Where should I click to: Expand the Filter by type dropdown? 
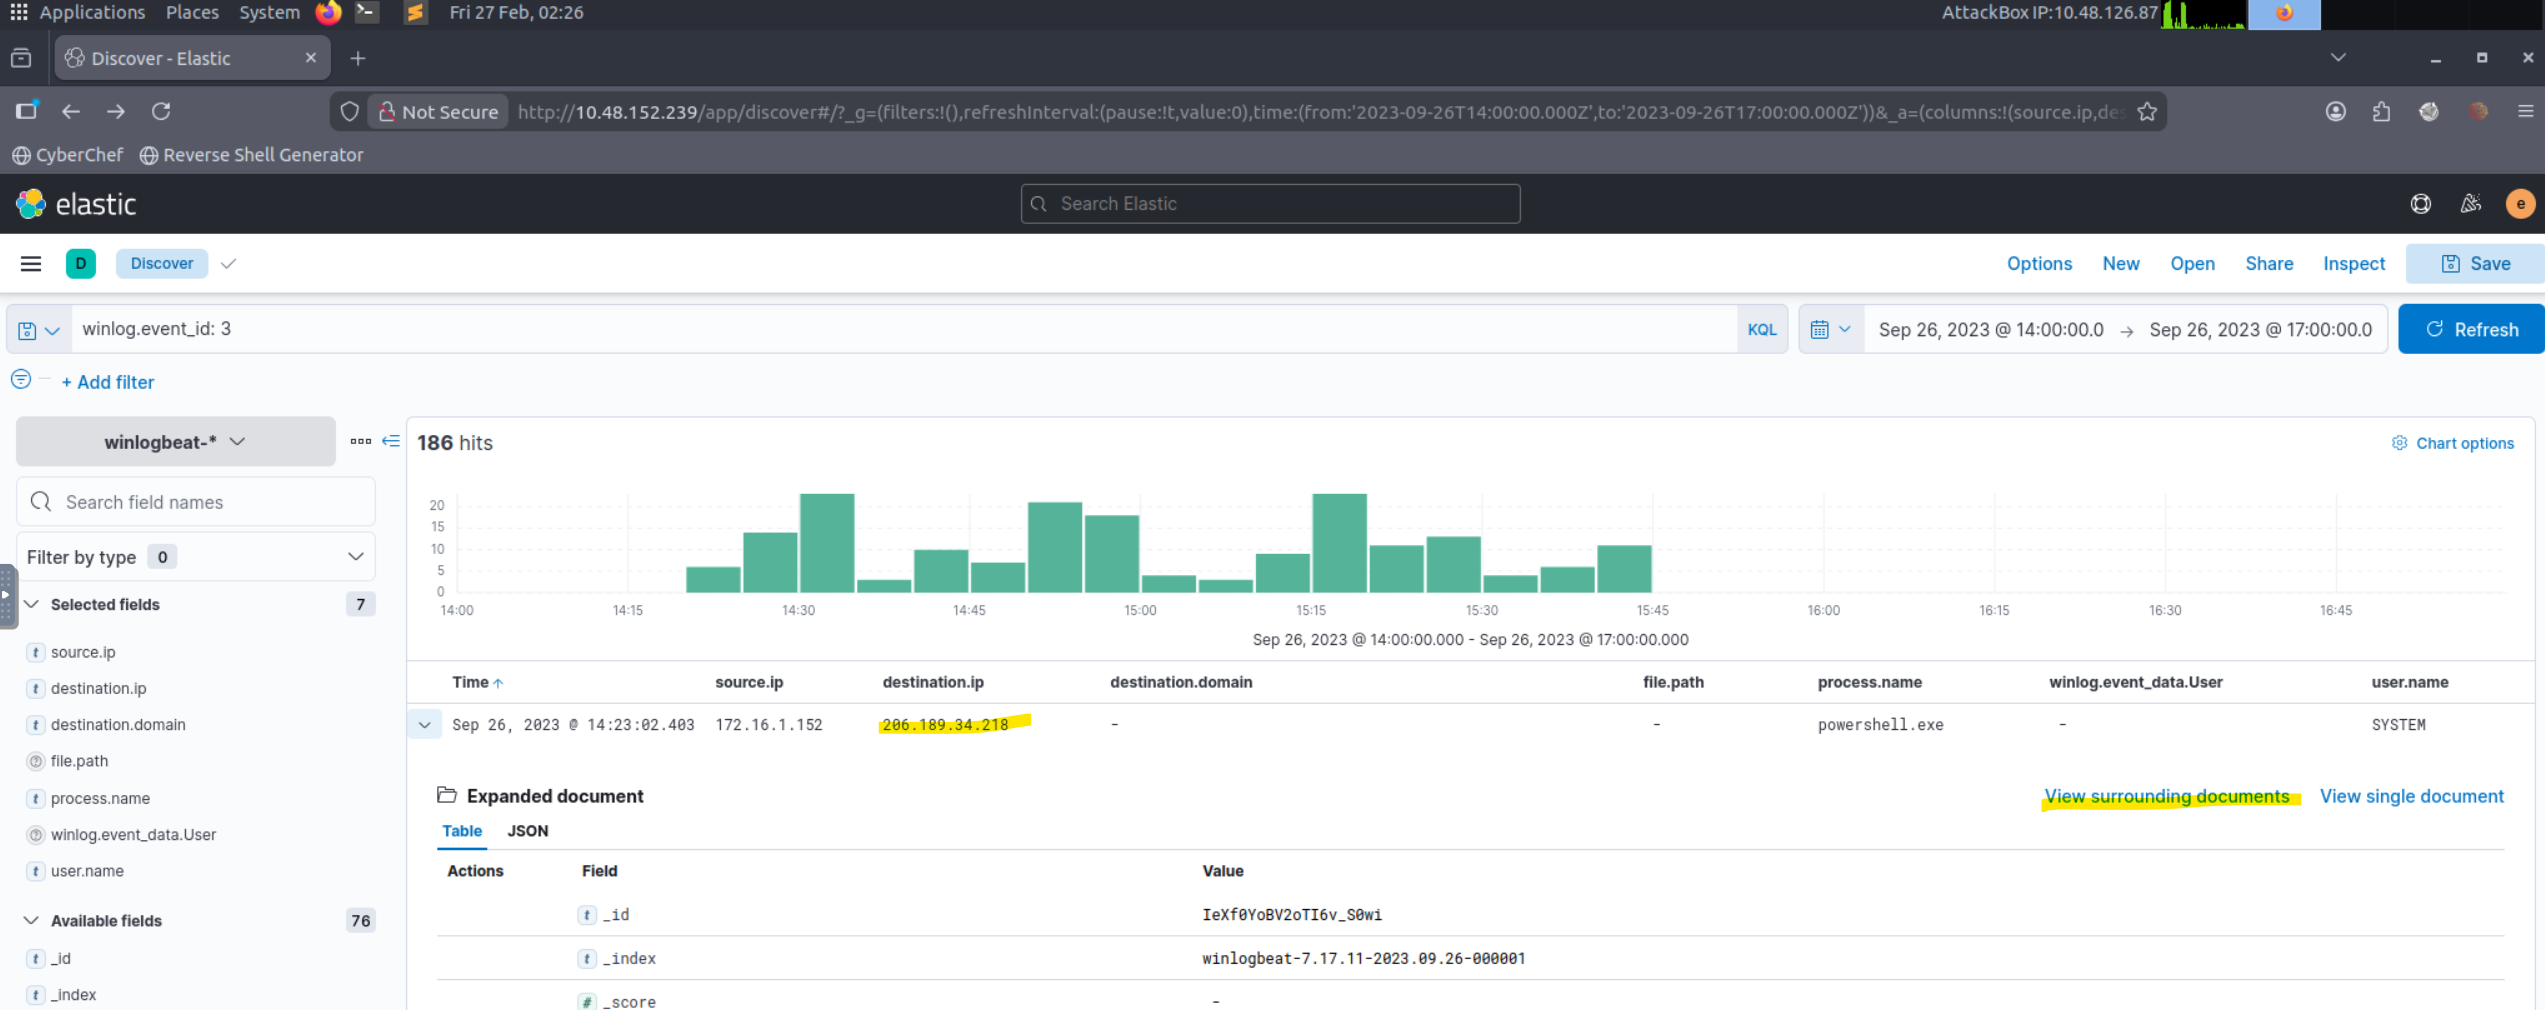point(195,557)
